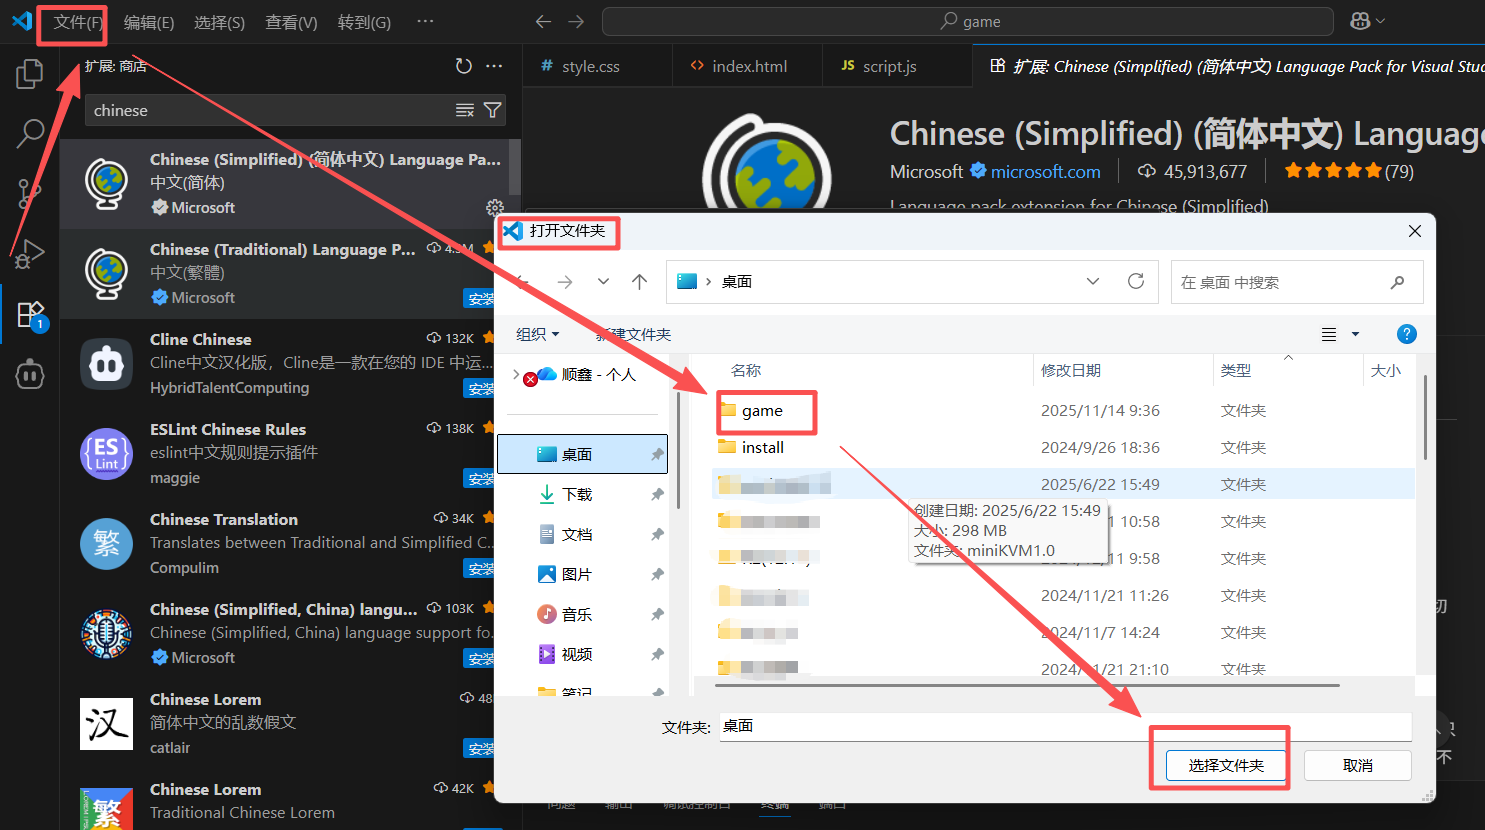This screenshot has width=1485, height=830.
Task: Click the 在 桌面 中搜索 search box
Action: click(1296, 282)
